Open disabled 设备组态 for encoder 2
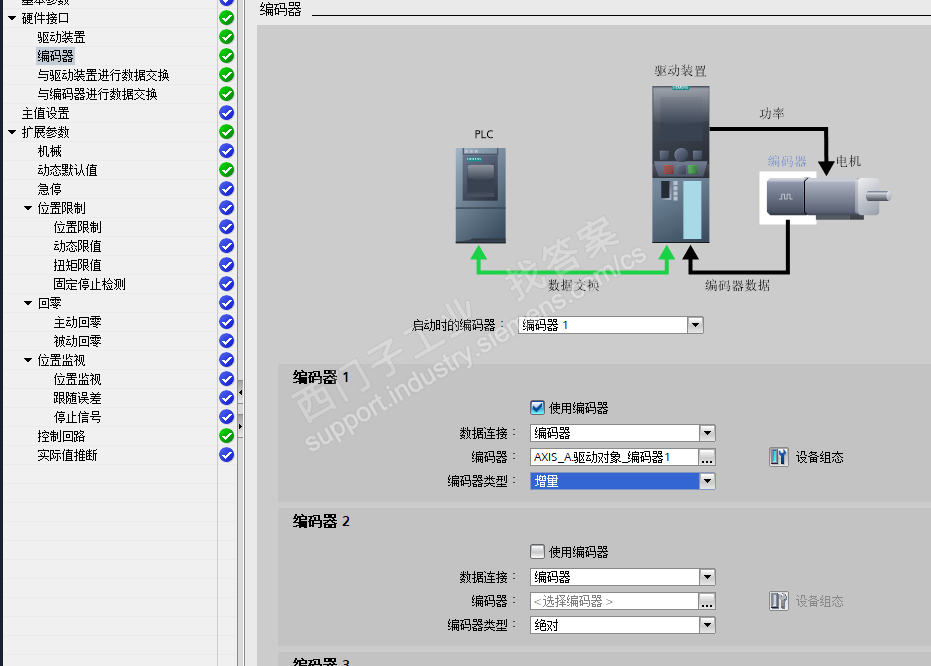 point(806,601)
